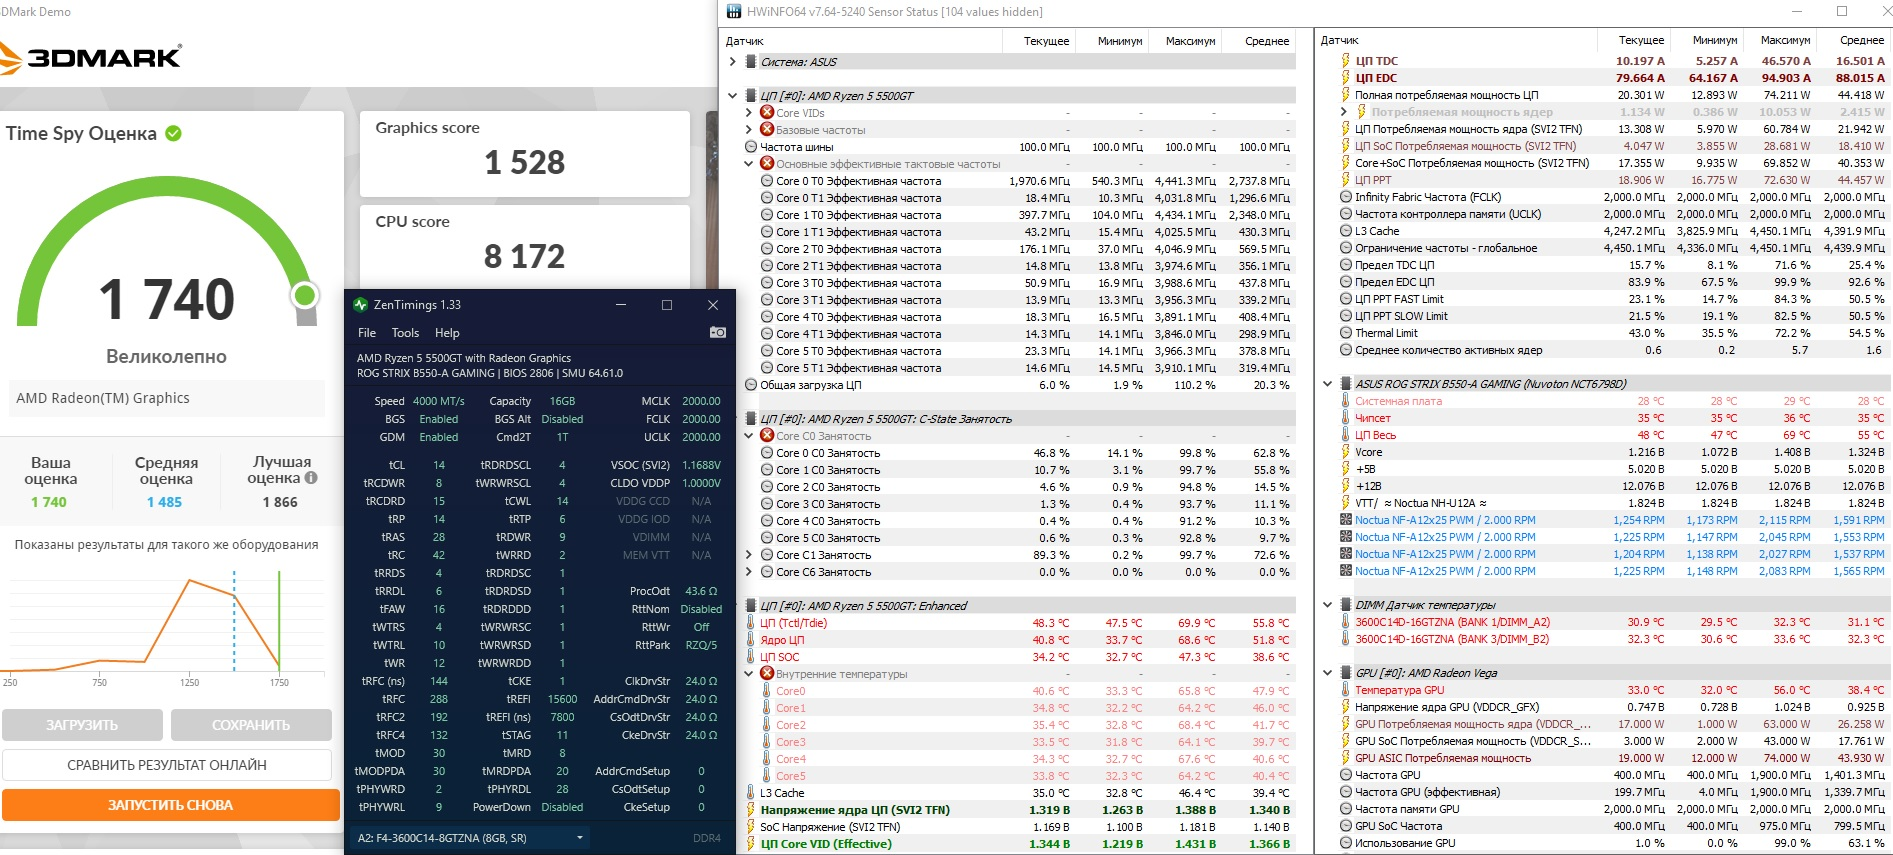Click the СОХРАНИТЬ button in 3DMark

(x=251, y=725)
